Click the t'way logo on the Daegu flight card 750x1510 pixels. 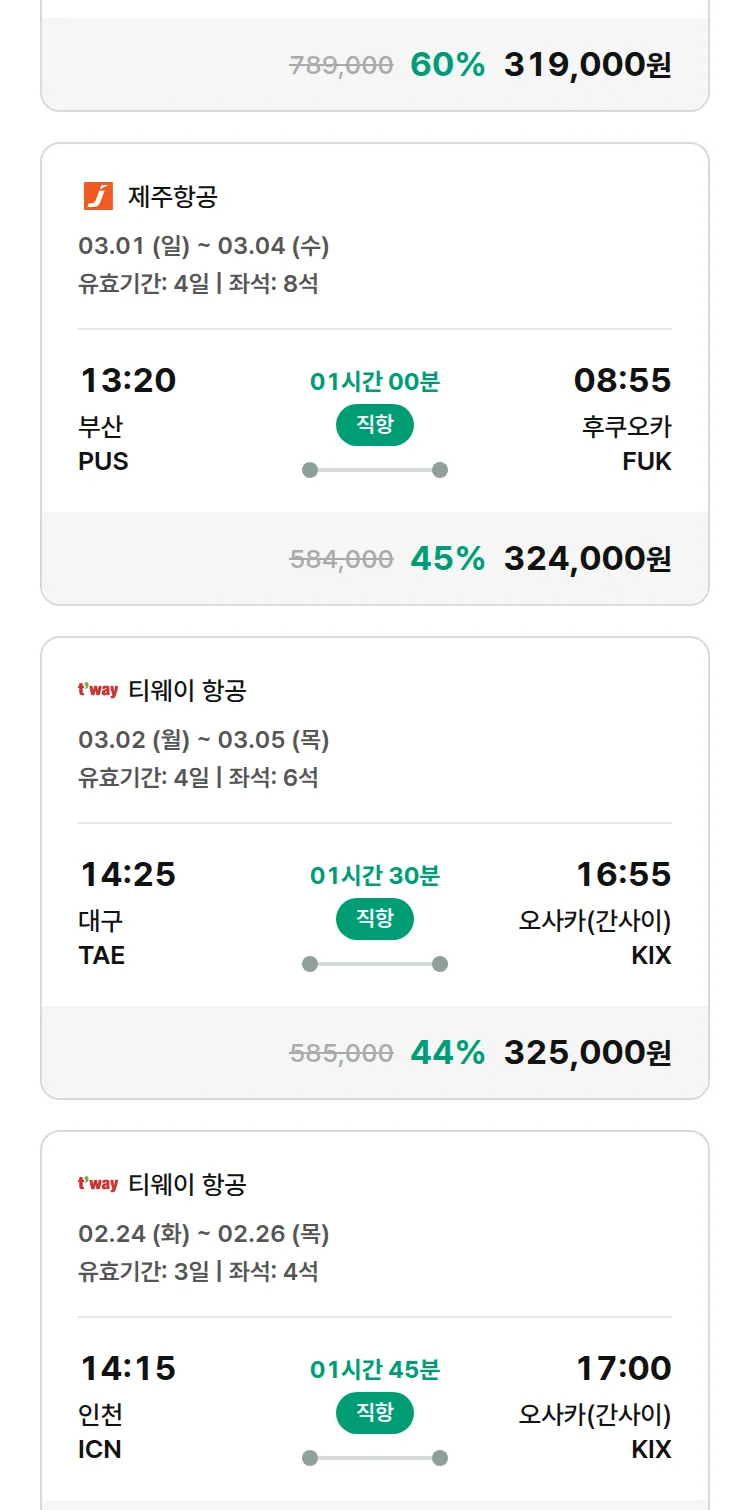pos(98,690)
